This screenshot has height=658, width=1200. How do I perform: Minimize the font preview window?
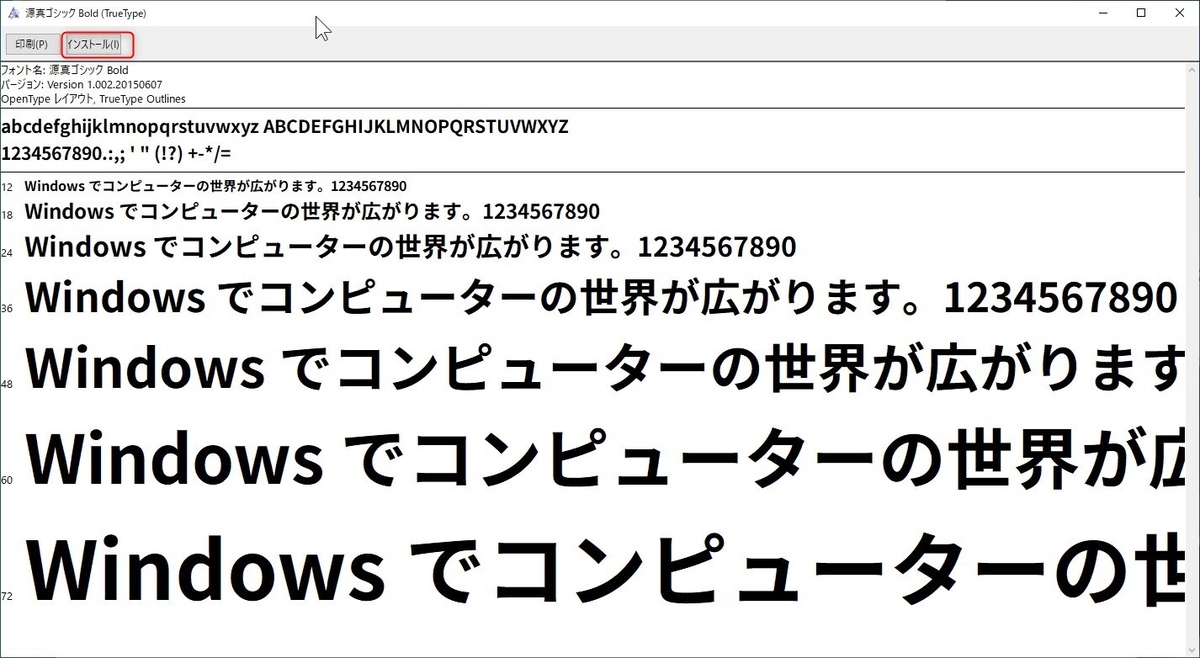pyautogui.click(x=1103, y=13)
